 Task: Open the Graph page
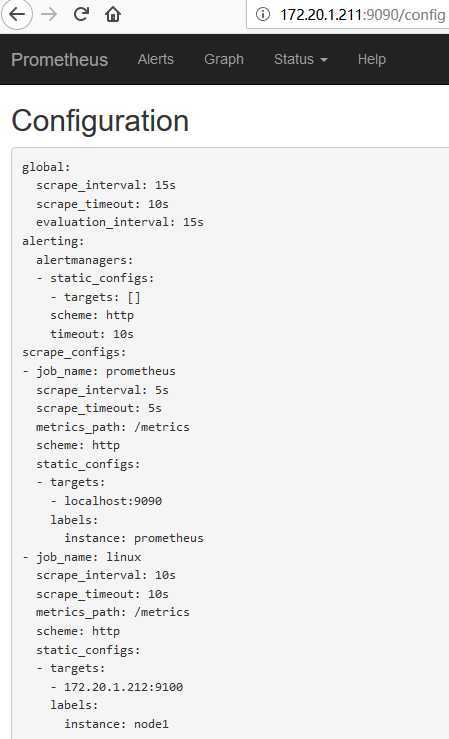click(x=224, y=59)
